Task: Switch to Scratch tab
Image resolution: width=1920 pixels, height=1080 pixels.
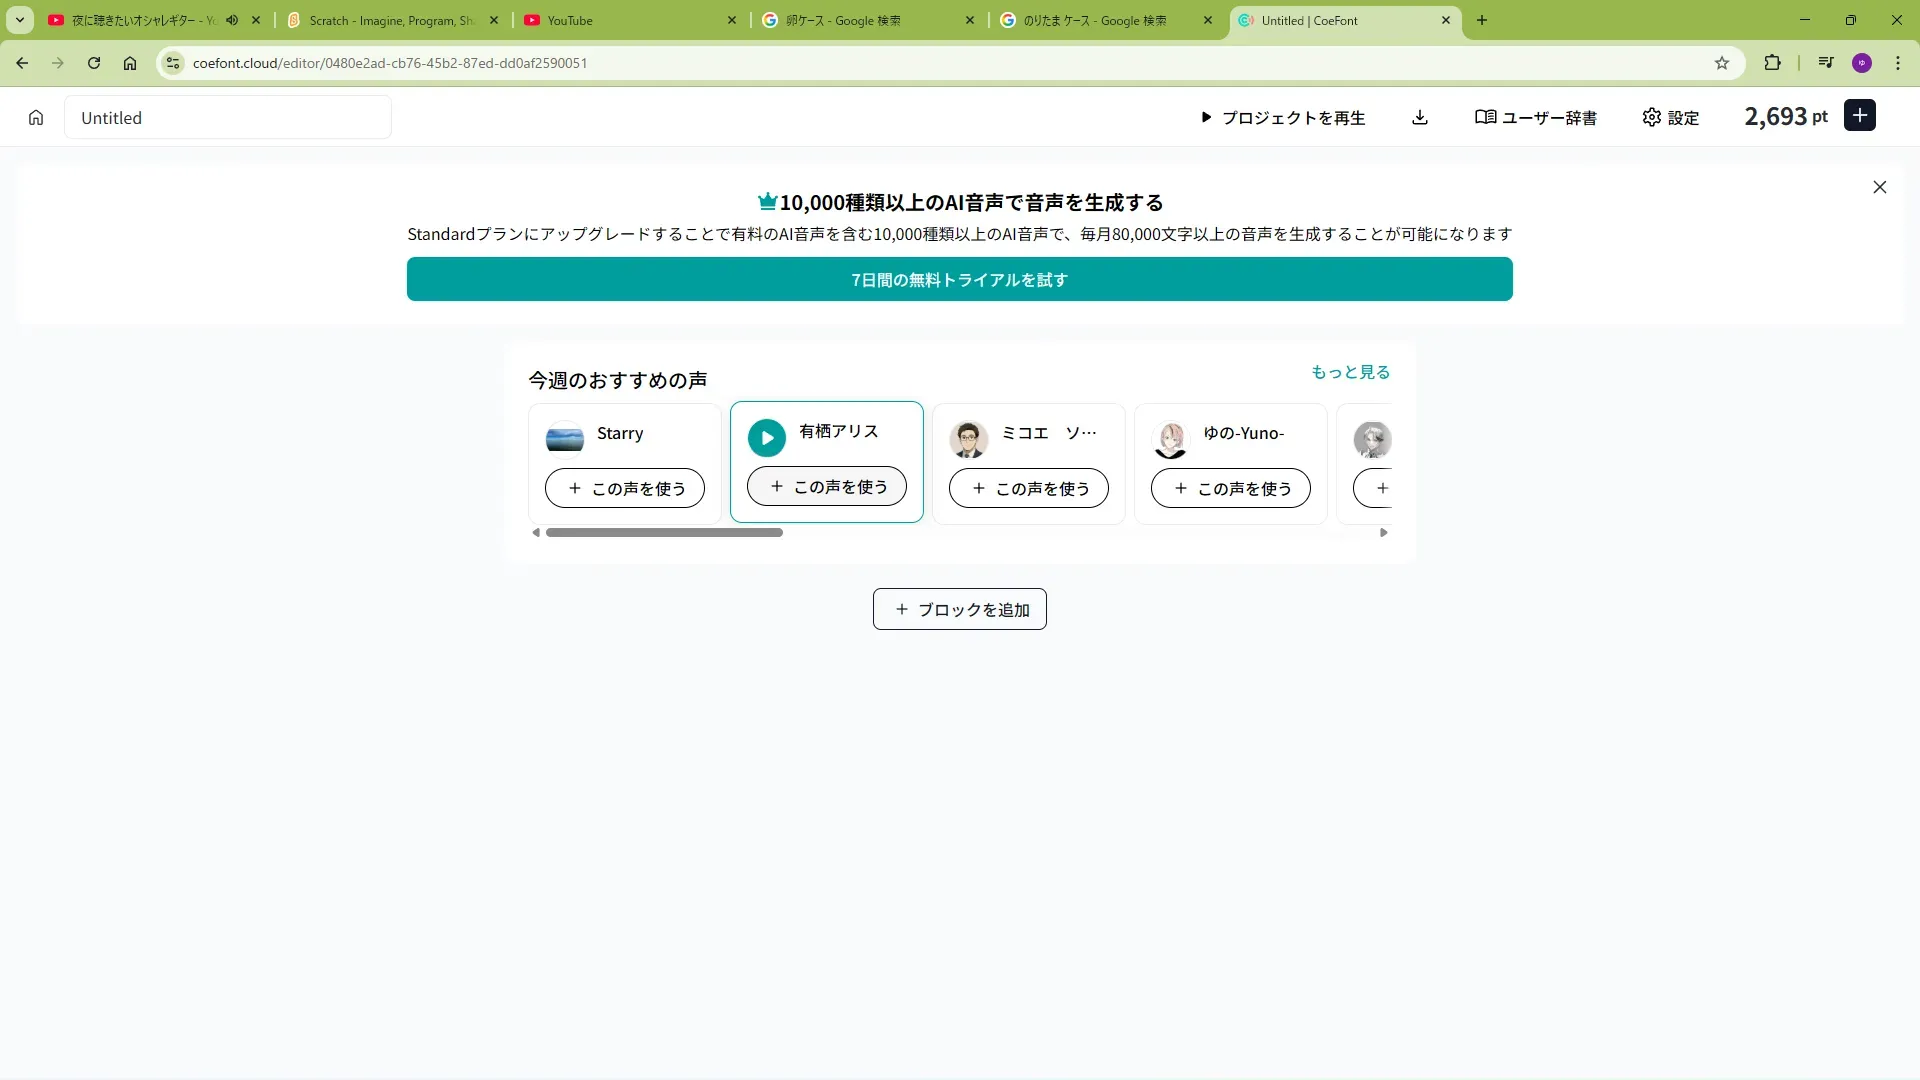Action: tap(390, 20)
